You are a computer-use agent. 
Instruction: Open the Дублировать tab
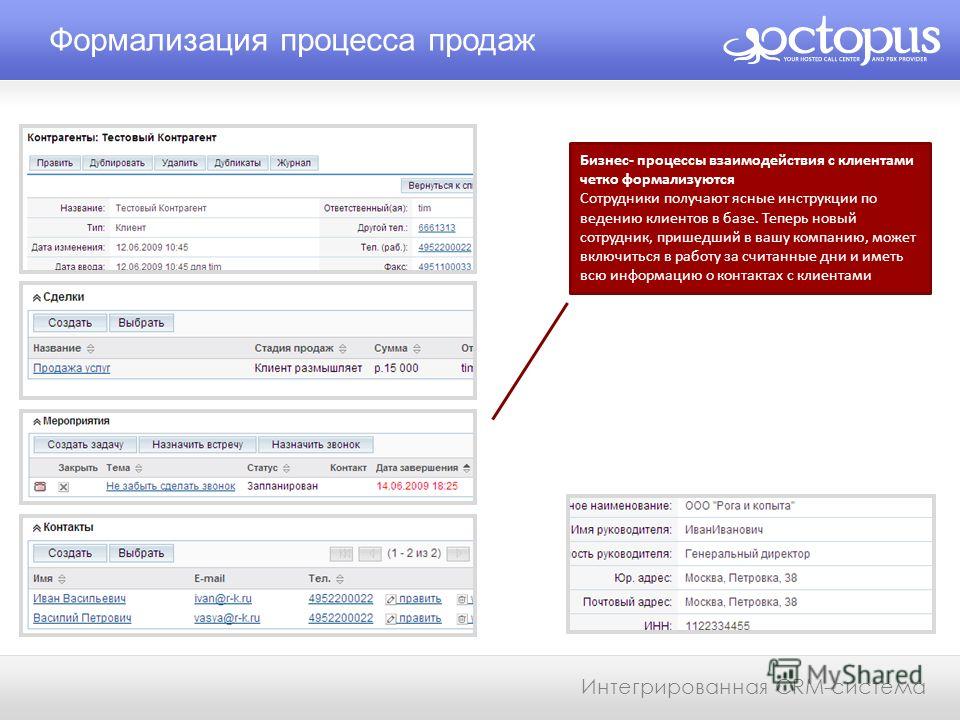click(x=117, y=163)
